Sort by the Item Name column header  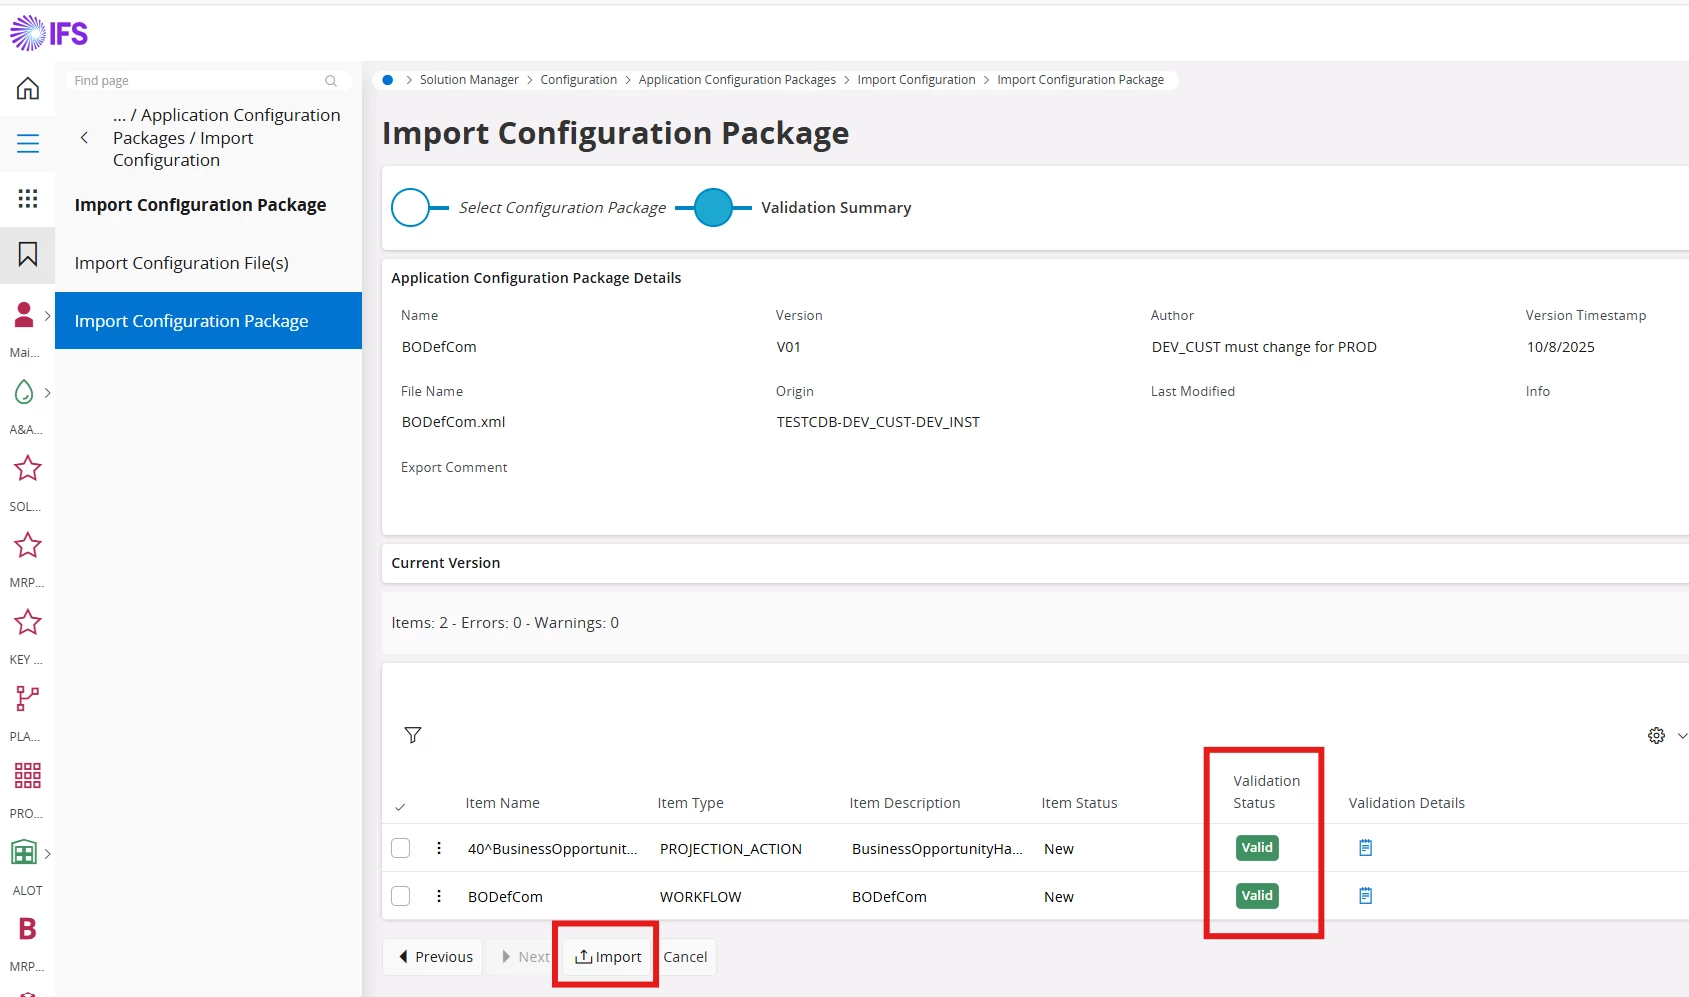tap(502, 803)
